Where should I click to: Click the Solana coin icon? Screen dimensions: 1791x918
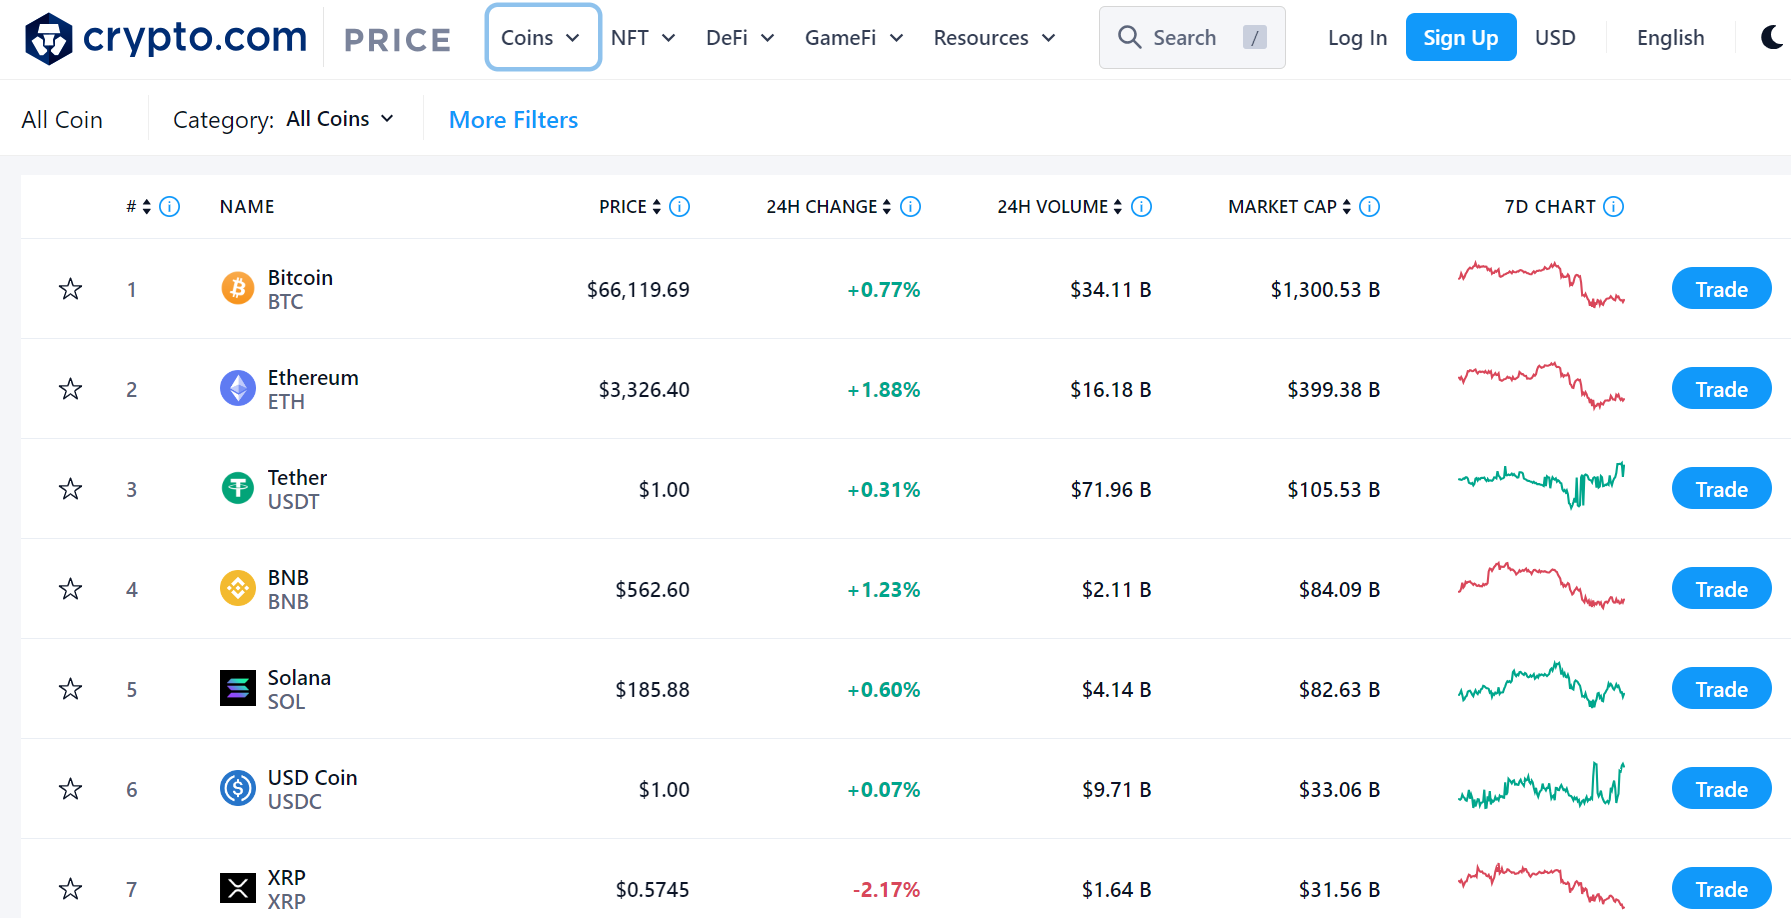pyautogui.click(x=238, y=688)
